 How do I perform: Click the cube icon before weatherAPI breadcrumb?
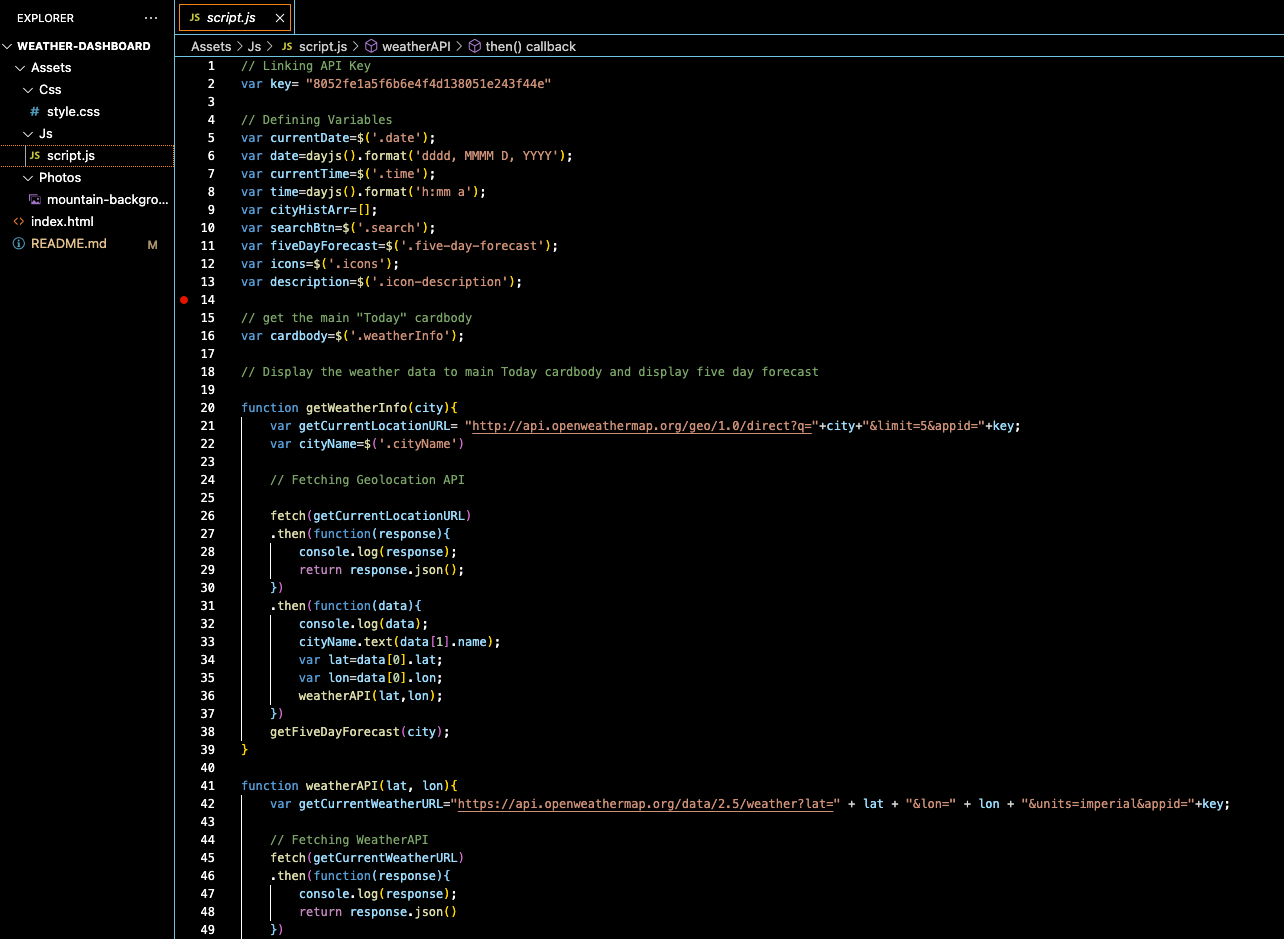pyautogui.click(x=370, y=47)
